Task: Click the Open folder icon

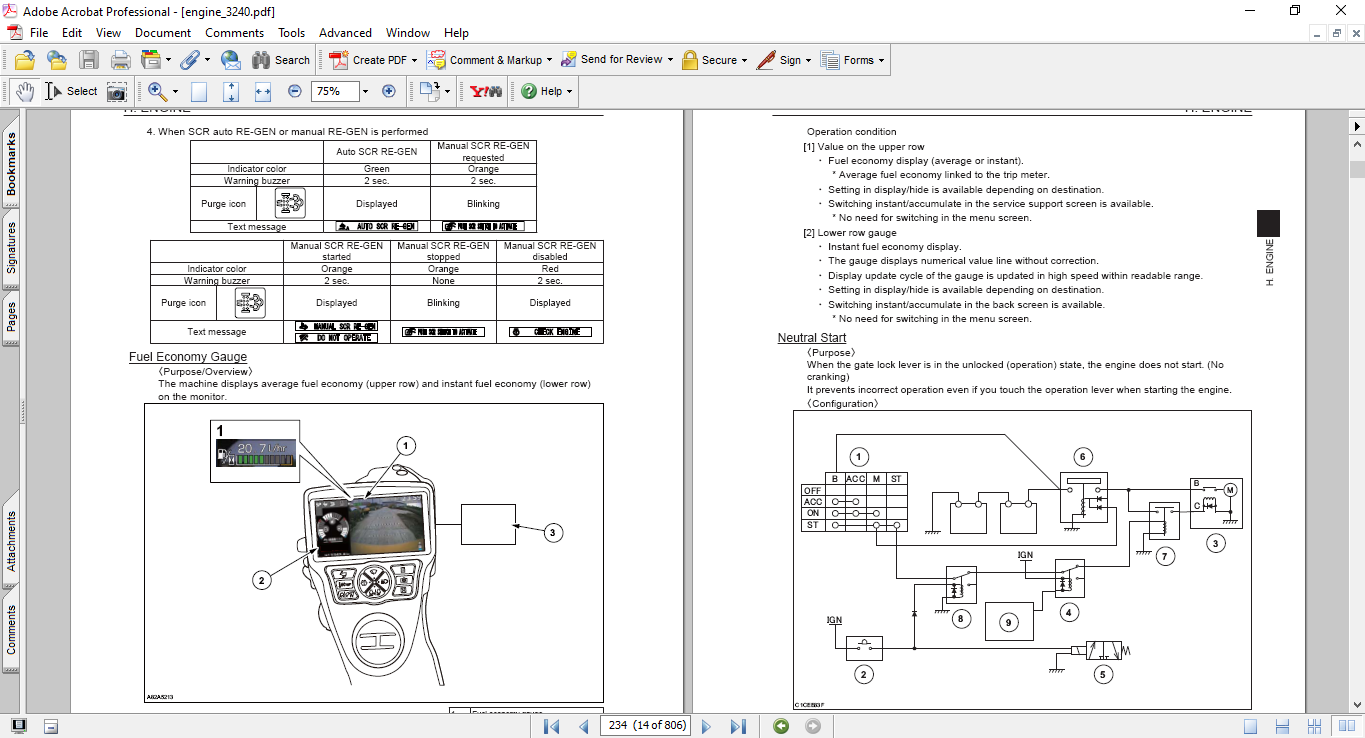Action: [25, 60]
